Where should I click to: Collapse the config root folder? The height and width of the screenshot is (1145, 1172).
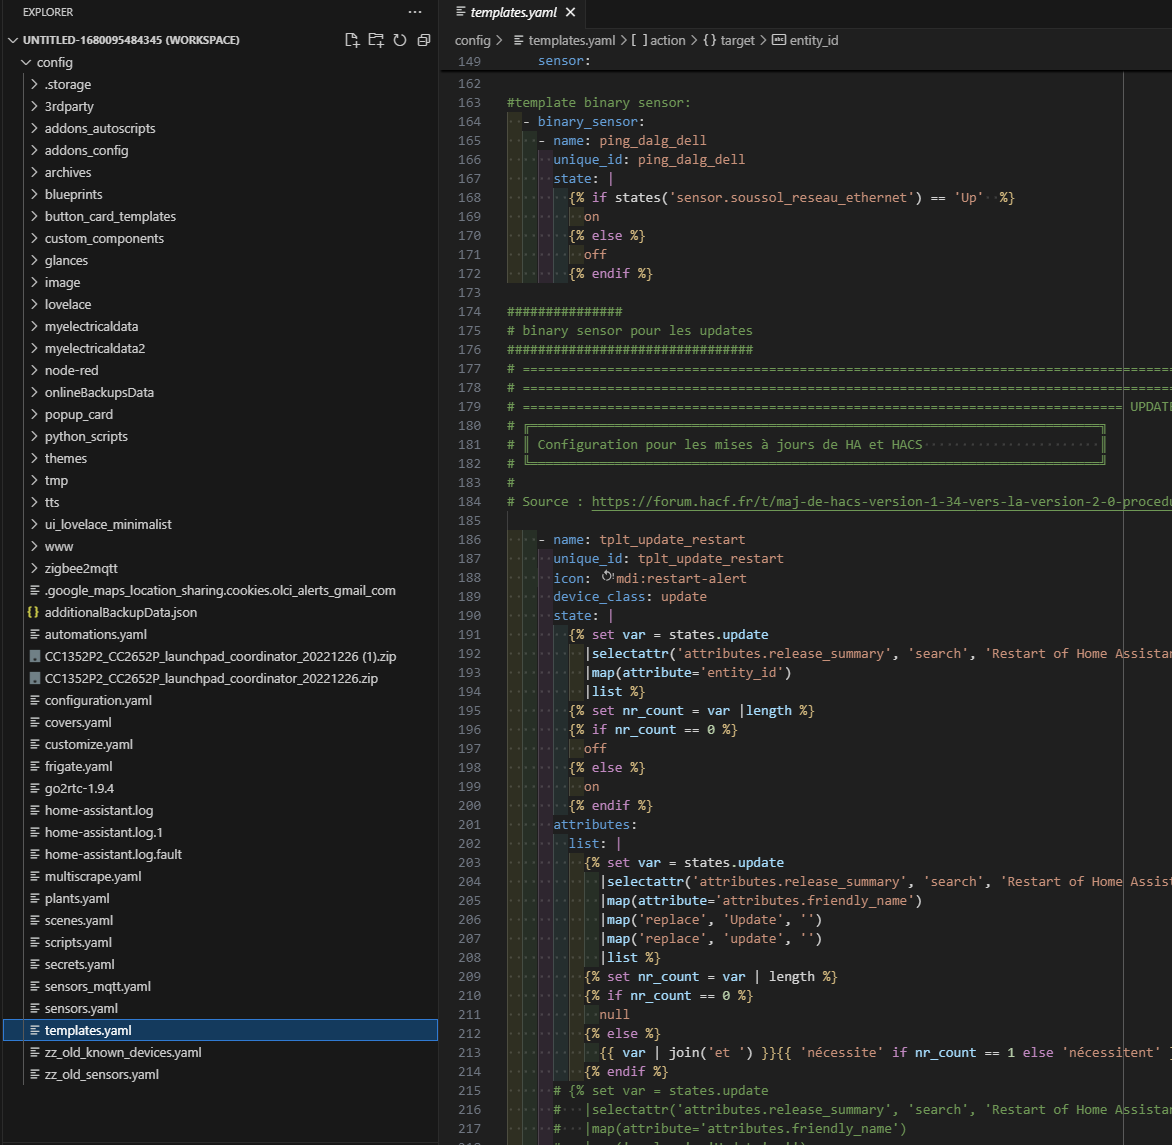26,62
